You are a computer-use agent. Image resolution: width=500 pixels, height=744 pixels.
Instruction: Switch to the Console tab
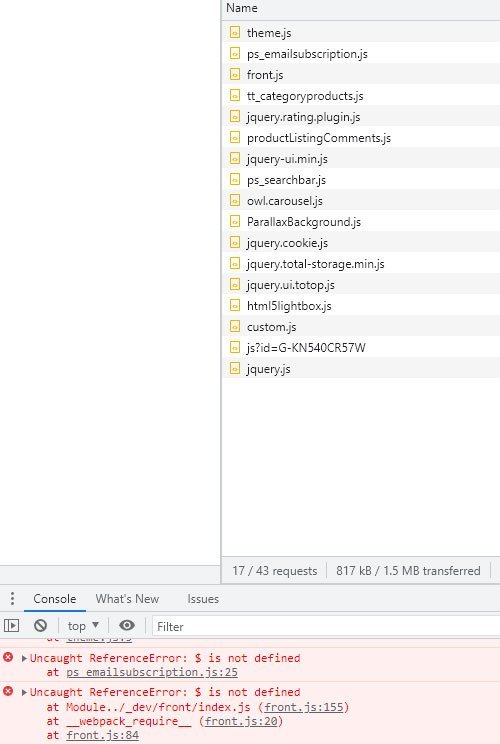55,599
